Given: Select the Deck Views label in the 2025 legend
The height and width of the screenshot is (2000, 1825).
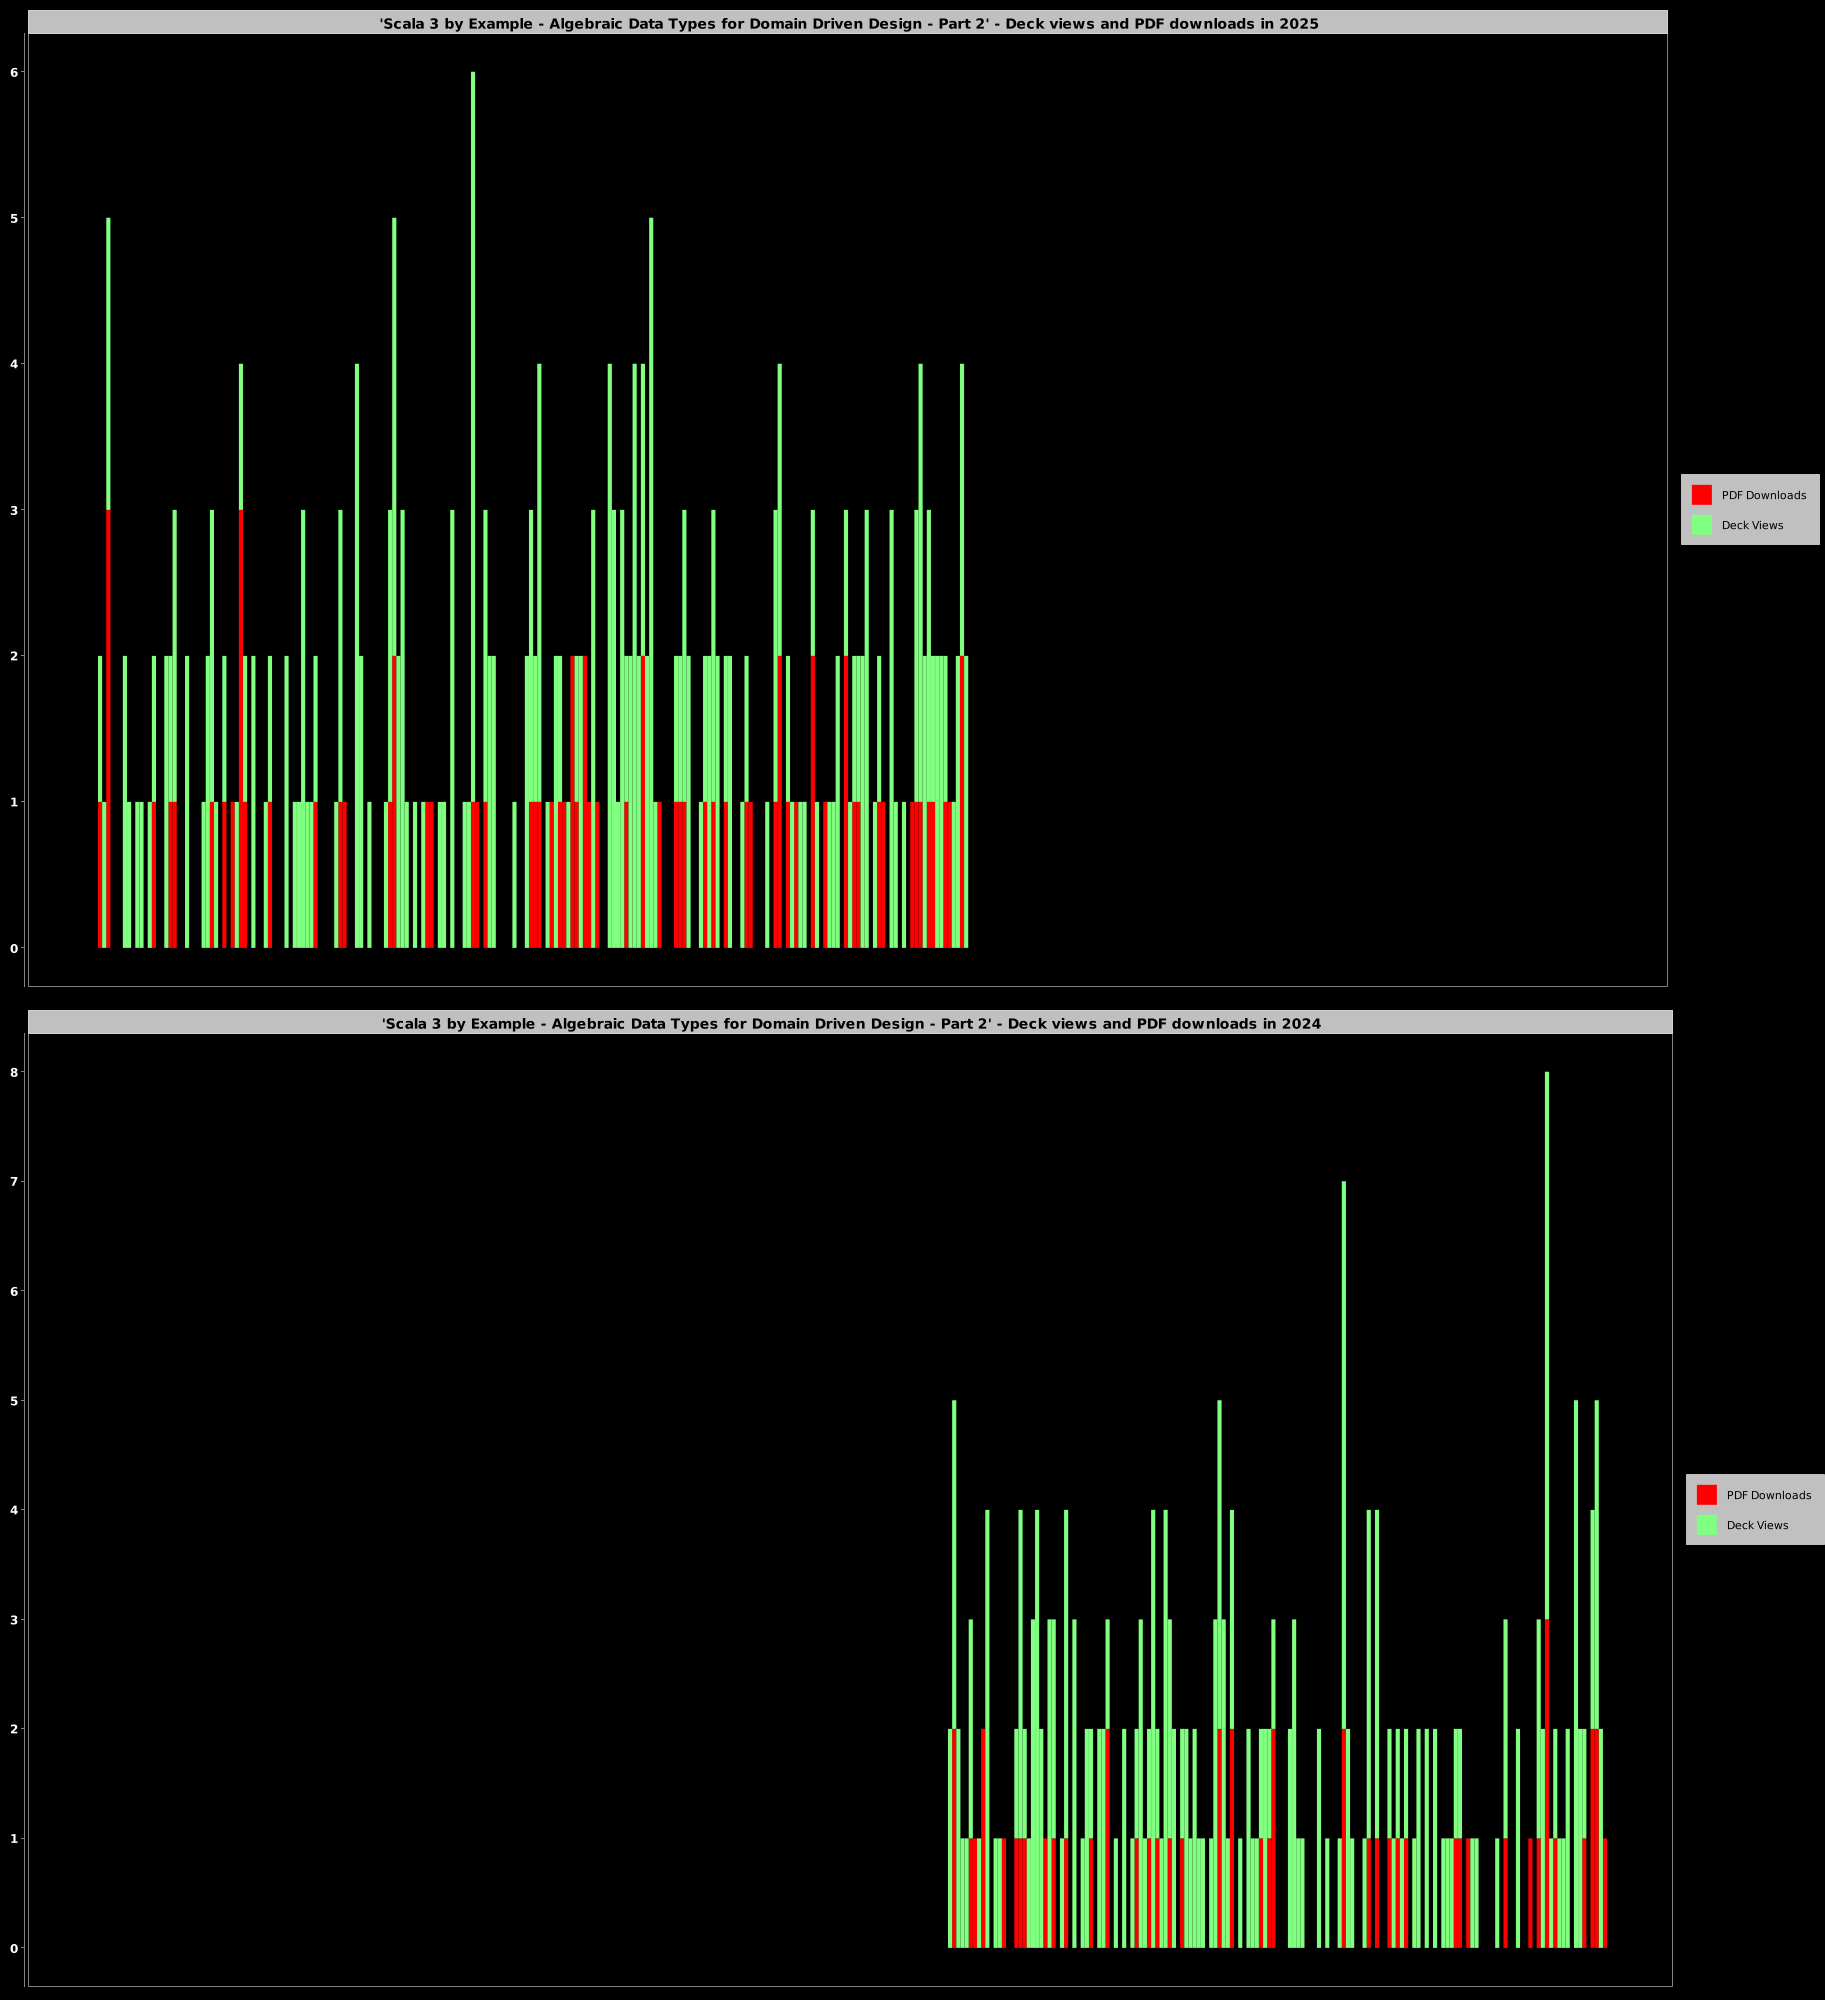Looking at the screenshot, I should click(1752, 525).
